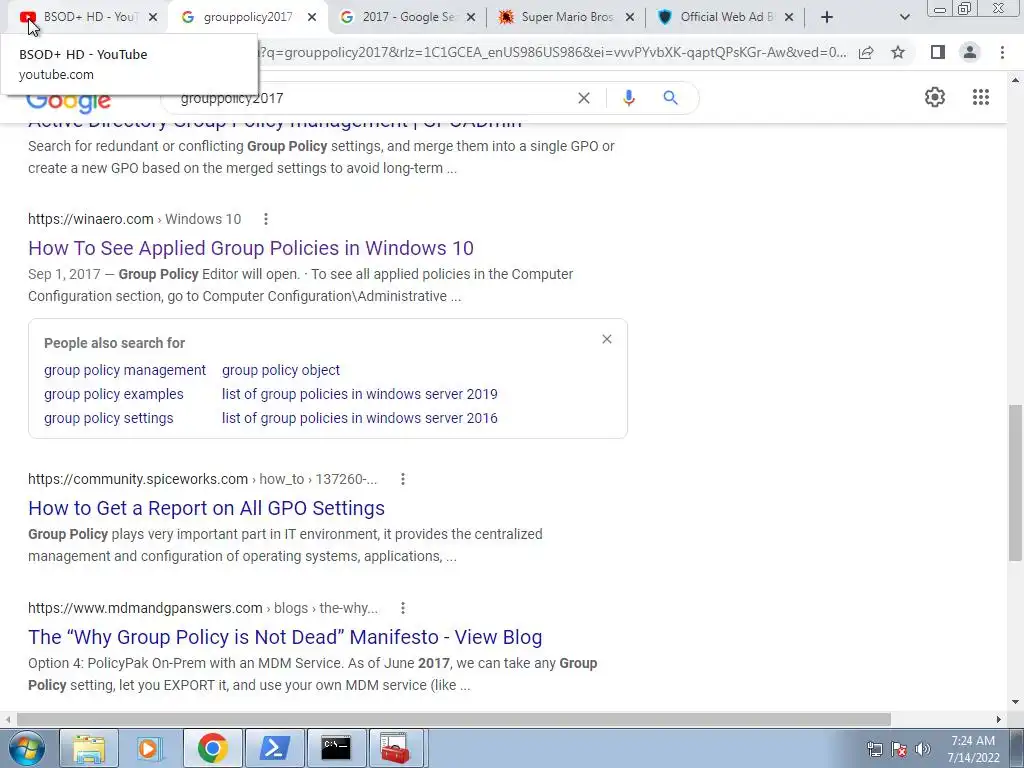
Task: Close the Official Web Ad Blocker tab
Action: click(789, 18)
